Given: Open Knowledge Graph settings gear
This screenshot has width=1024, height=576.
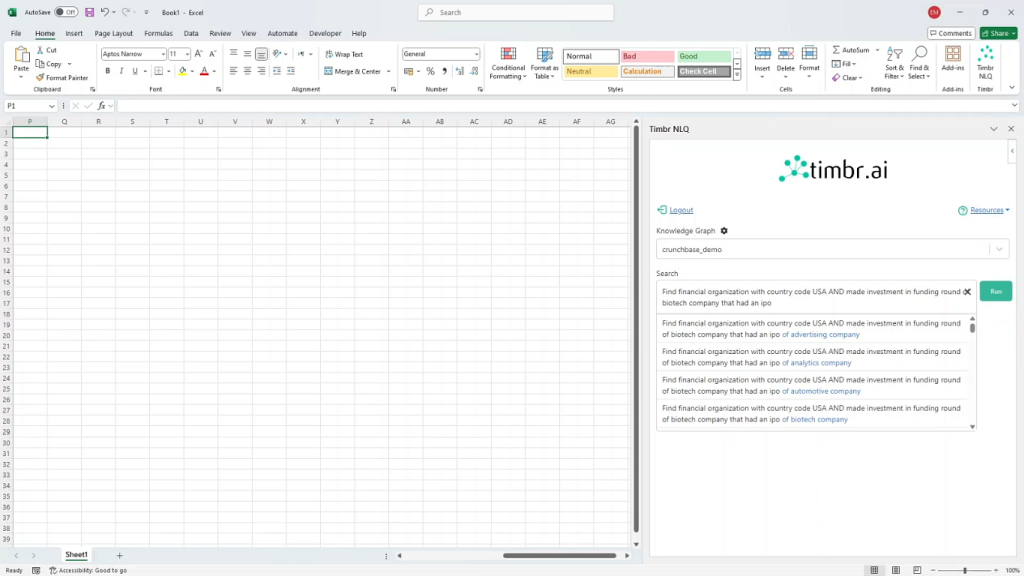Looking at the screenshot, I should [x=724, y=231].
